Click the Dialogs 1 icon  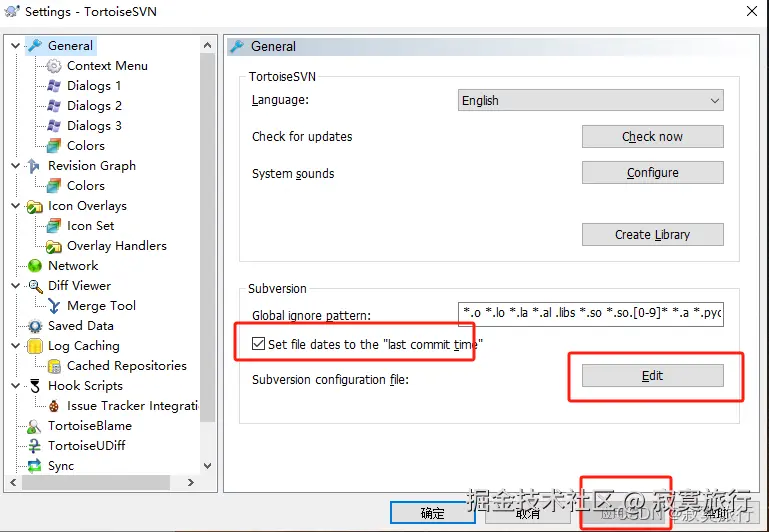point(54,86)
